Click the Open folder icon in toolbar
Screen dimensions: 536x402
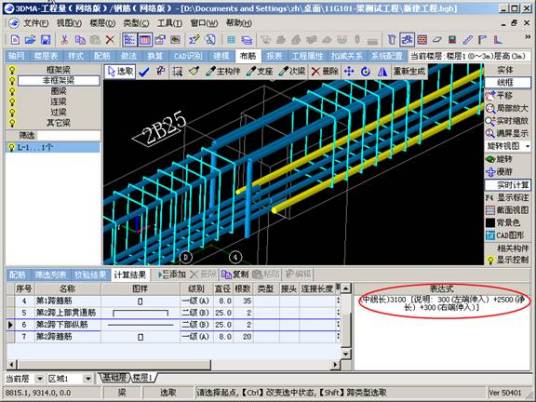pos(30,40)
